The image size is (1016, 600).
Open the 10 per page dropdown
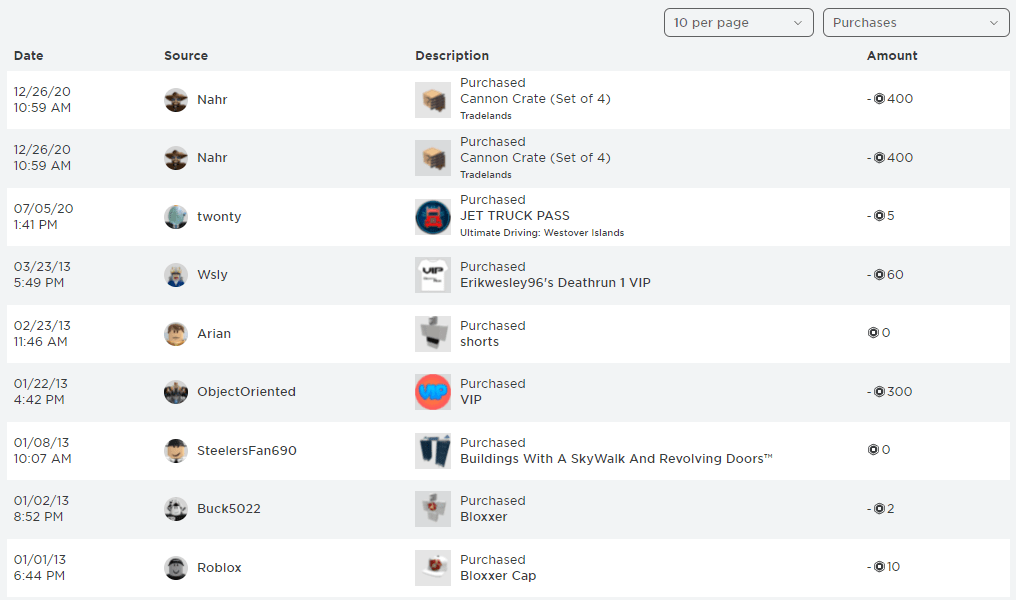738,23
